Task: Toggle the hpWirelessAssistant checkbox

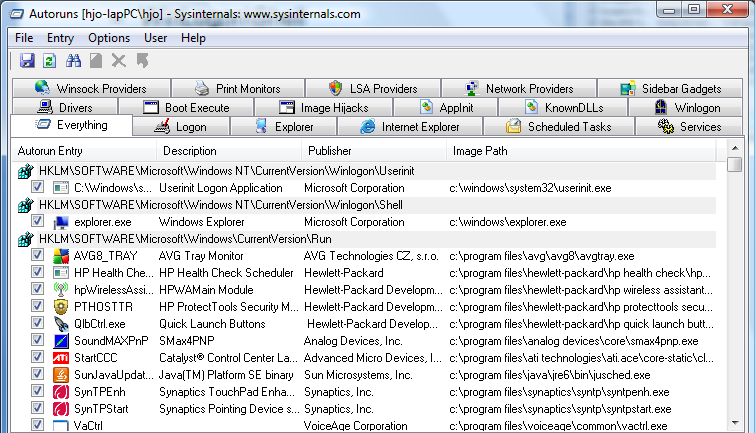Action: tap(37, 289)
